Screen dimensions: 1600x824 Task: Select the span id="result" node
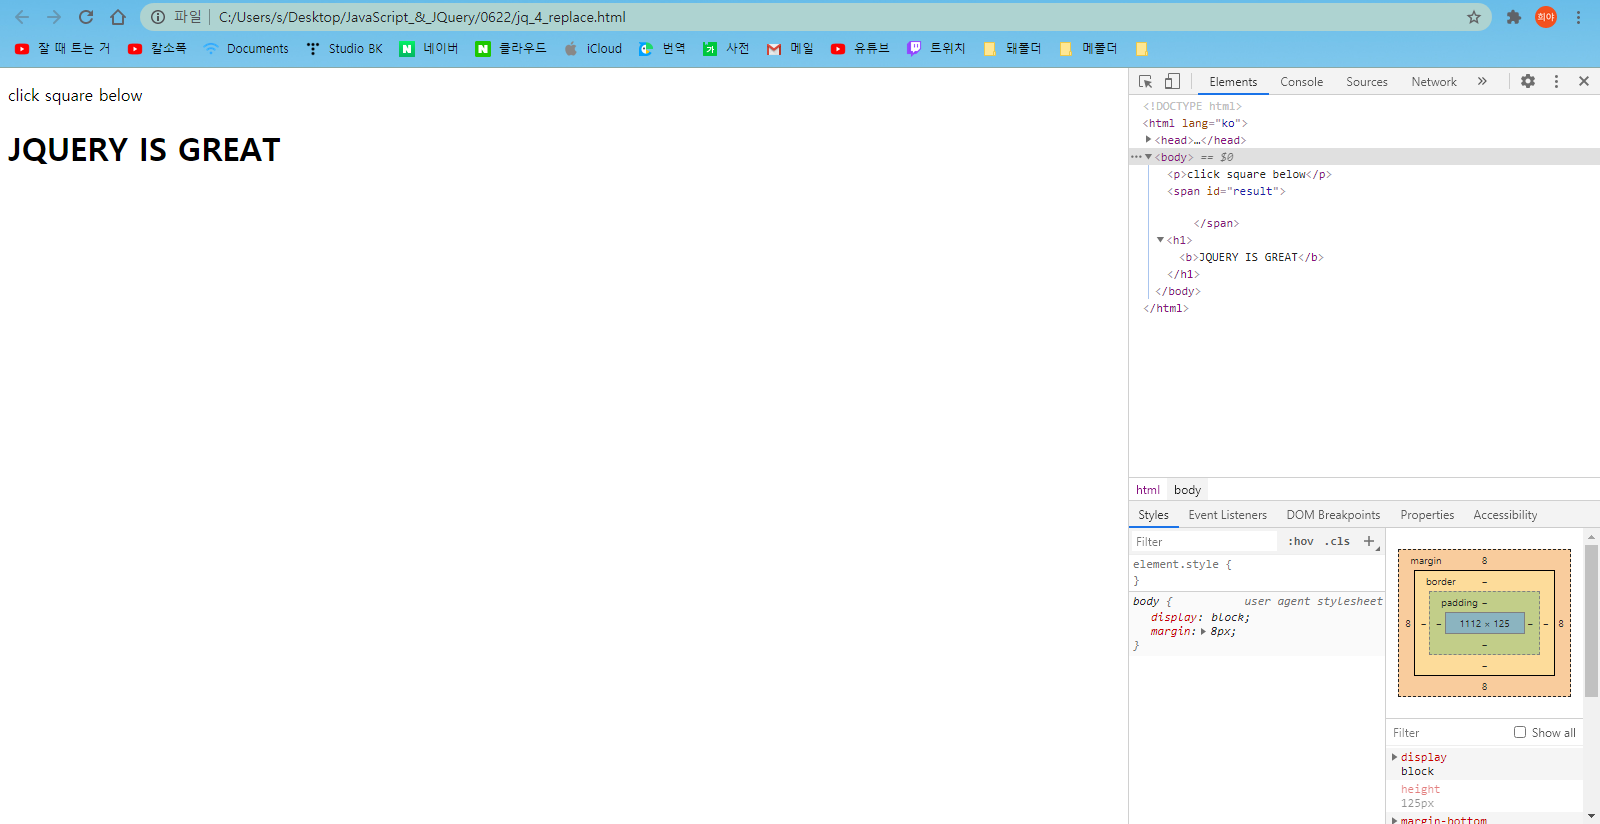pos(1226,191)
